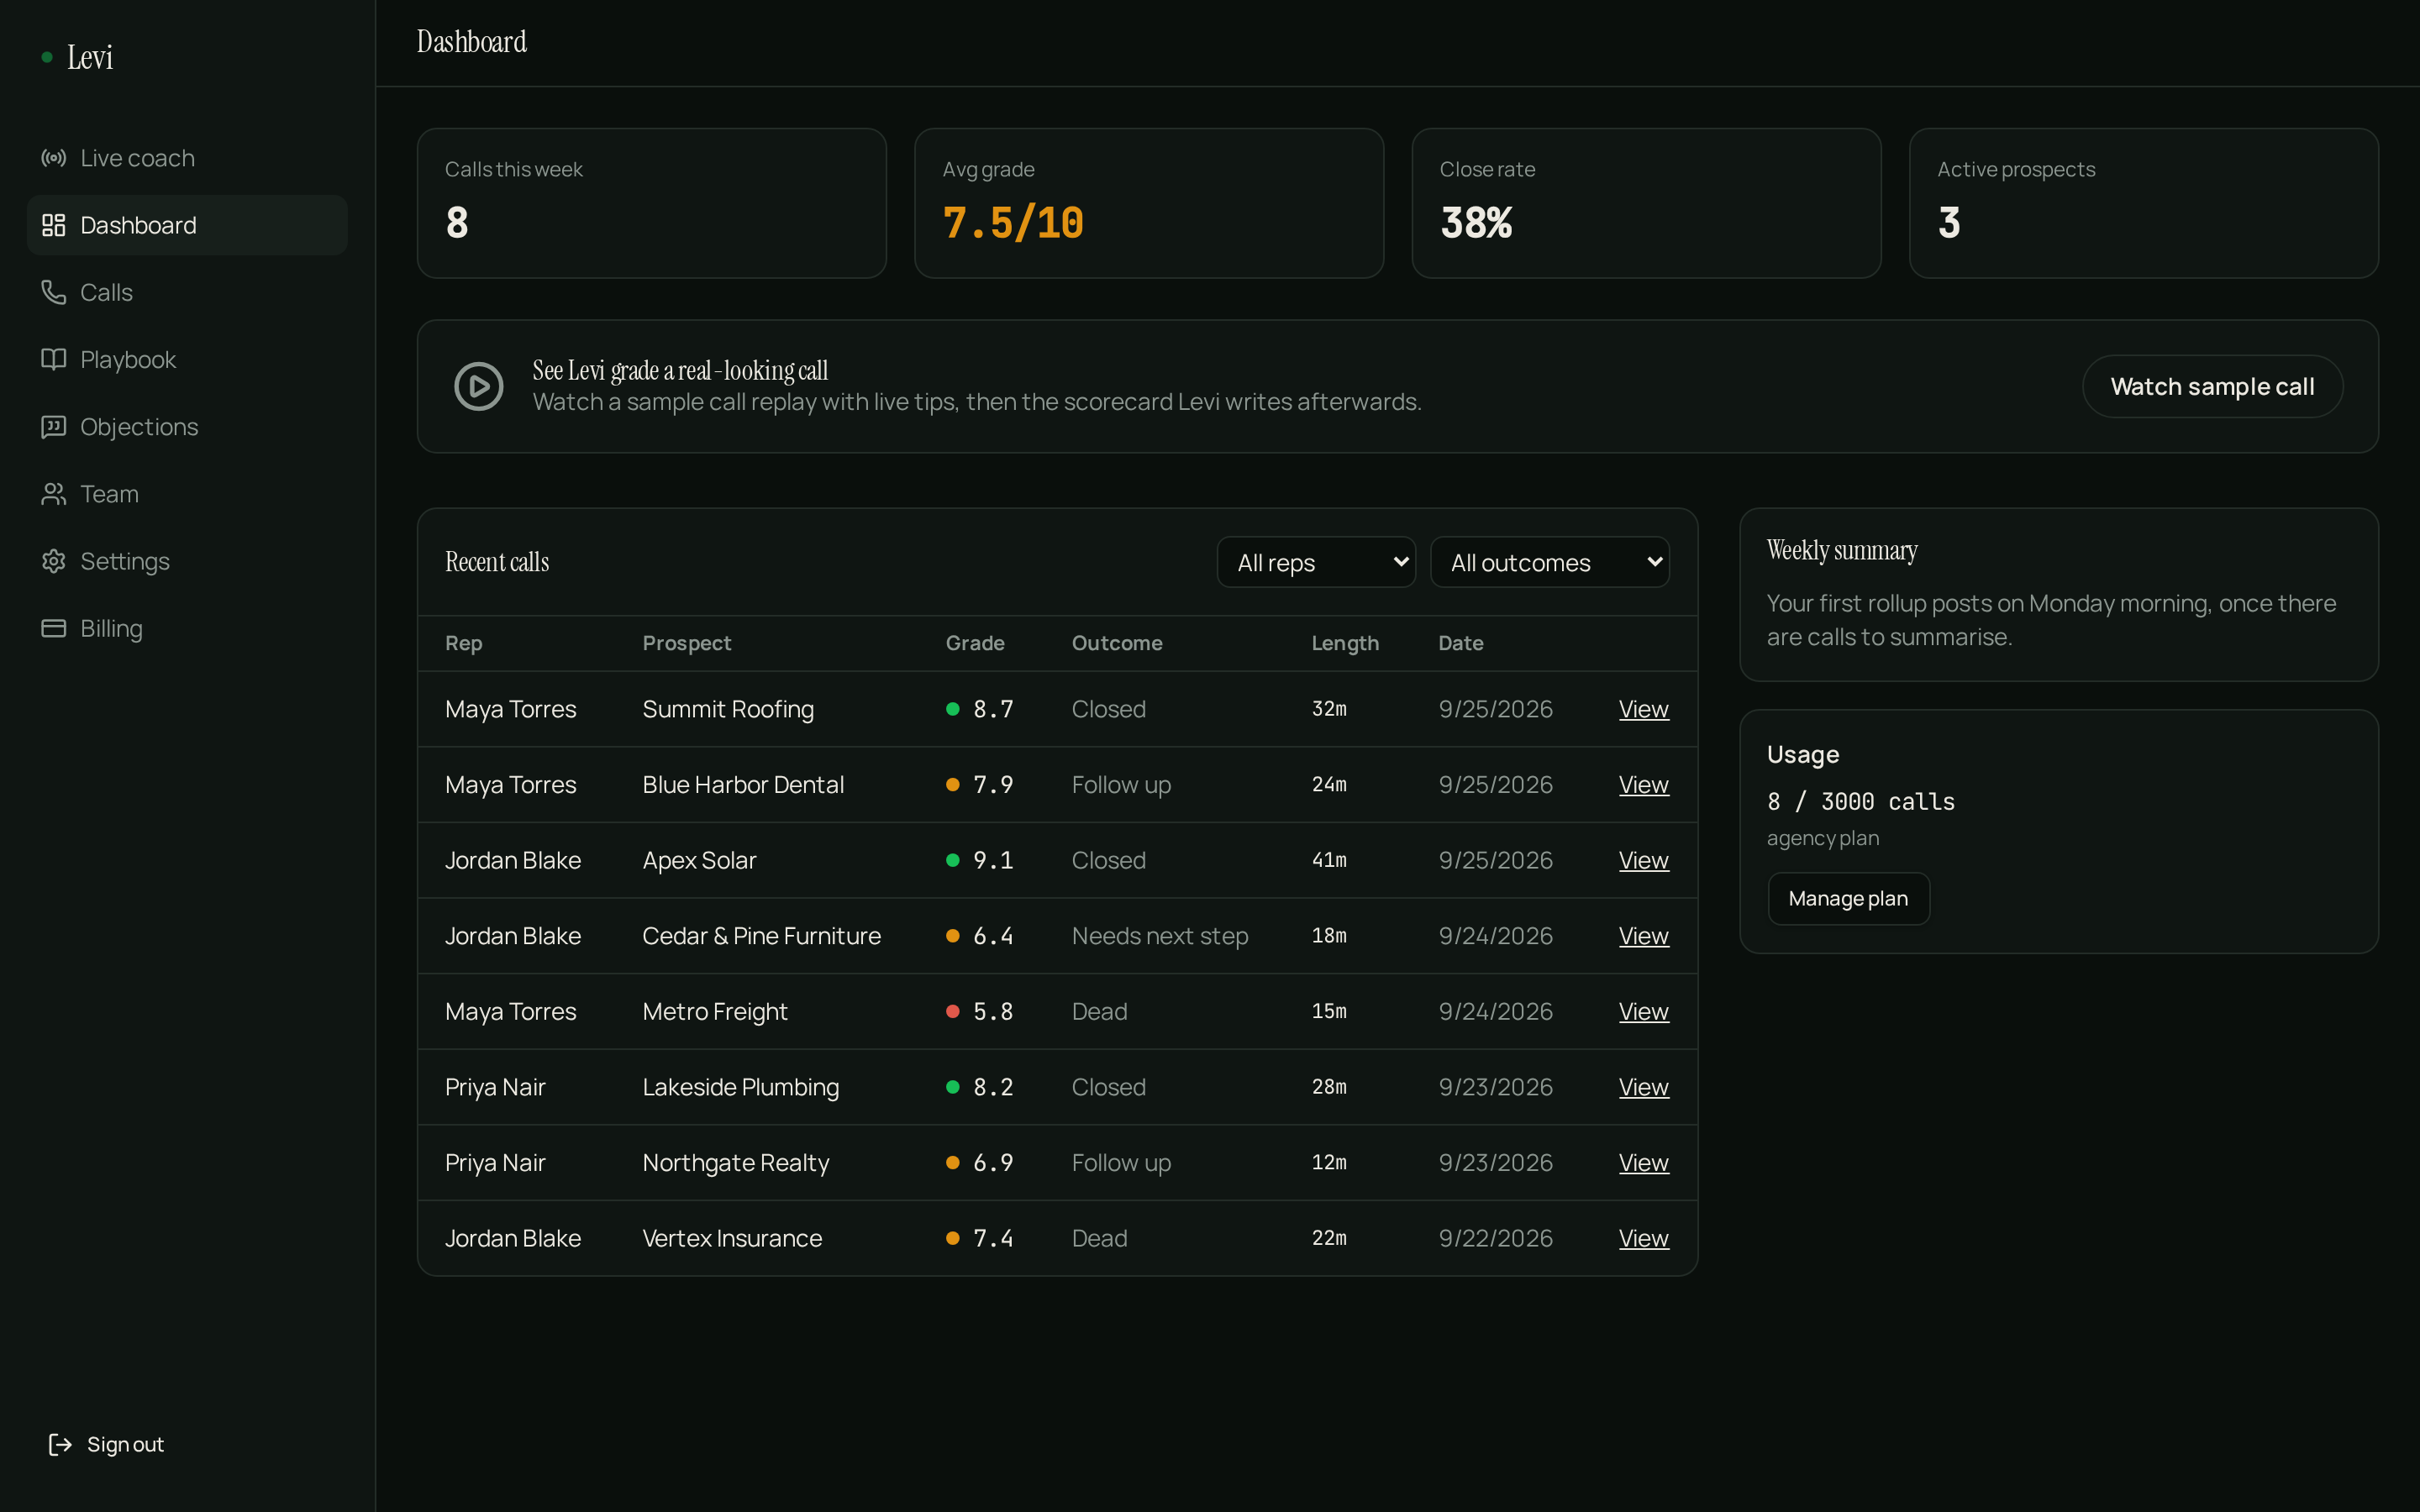The height and width of the screenshot is (1512, 2420).
Task: Click Watch sample call button
Action: click(2212, 386)
